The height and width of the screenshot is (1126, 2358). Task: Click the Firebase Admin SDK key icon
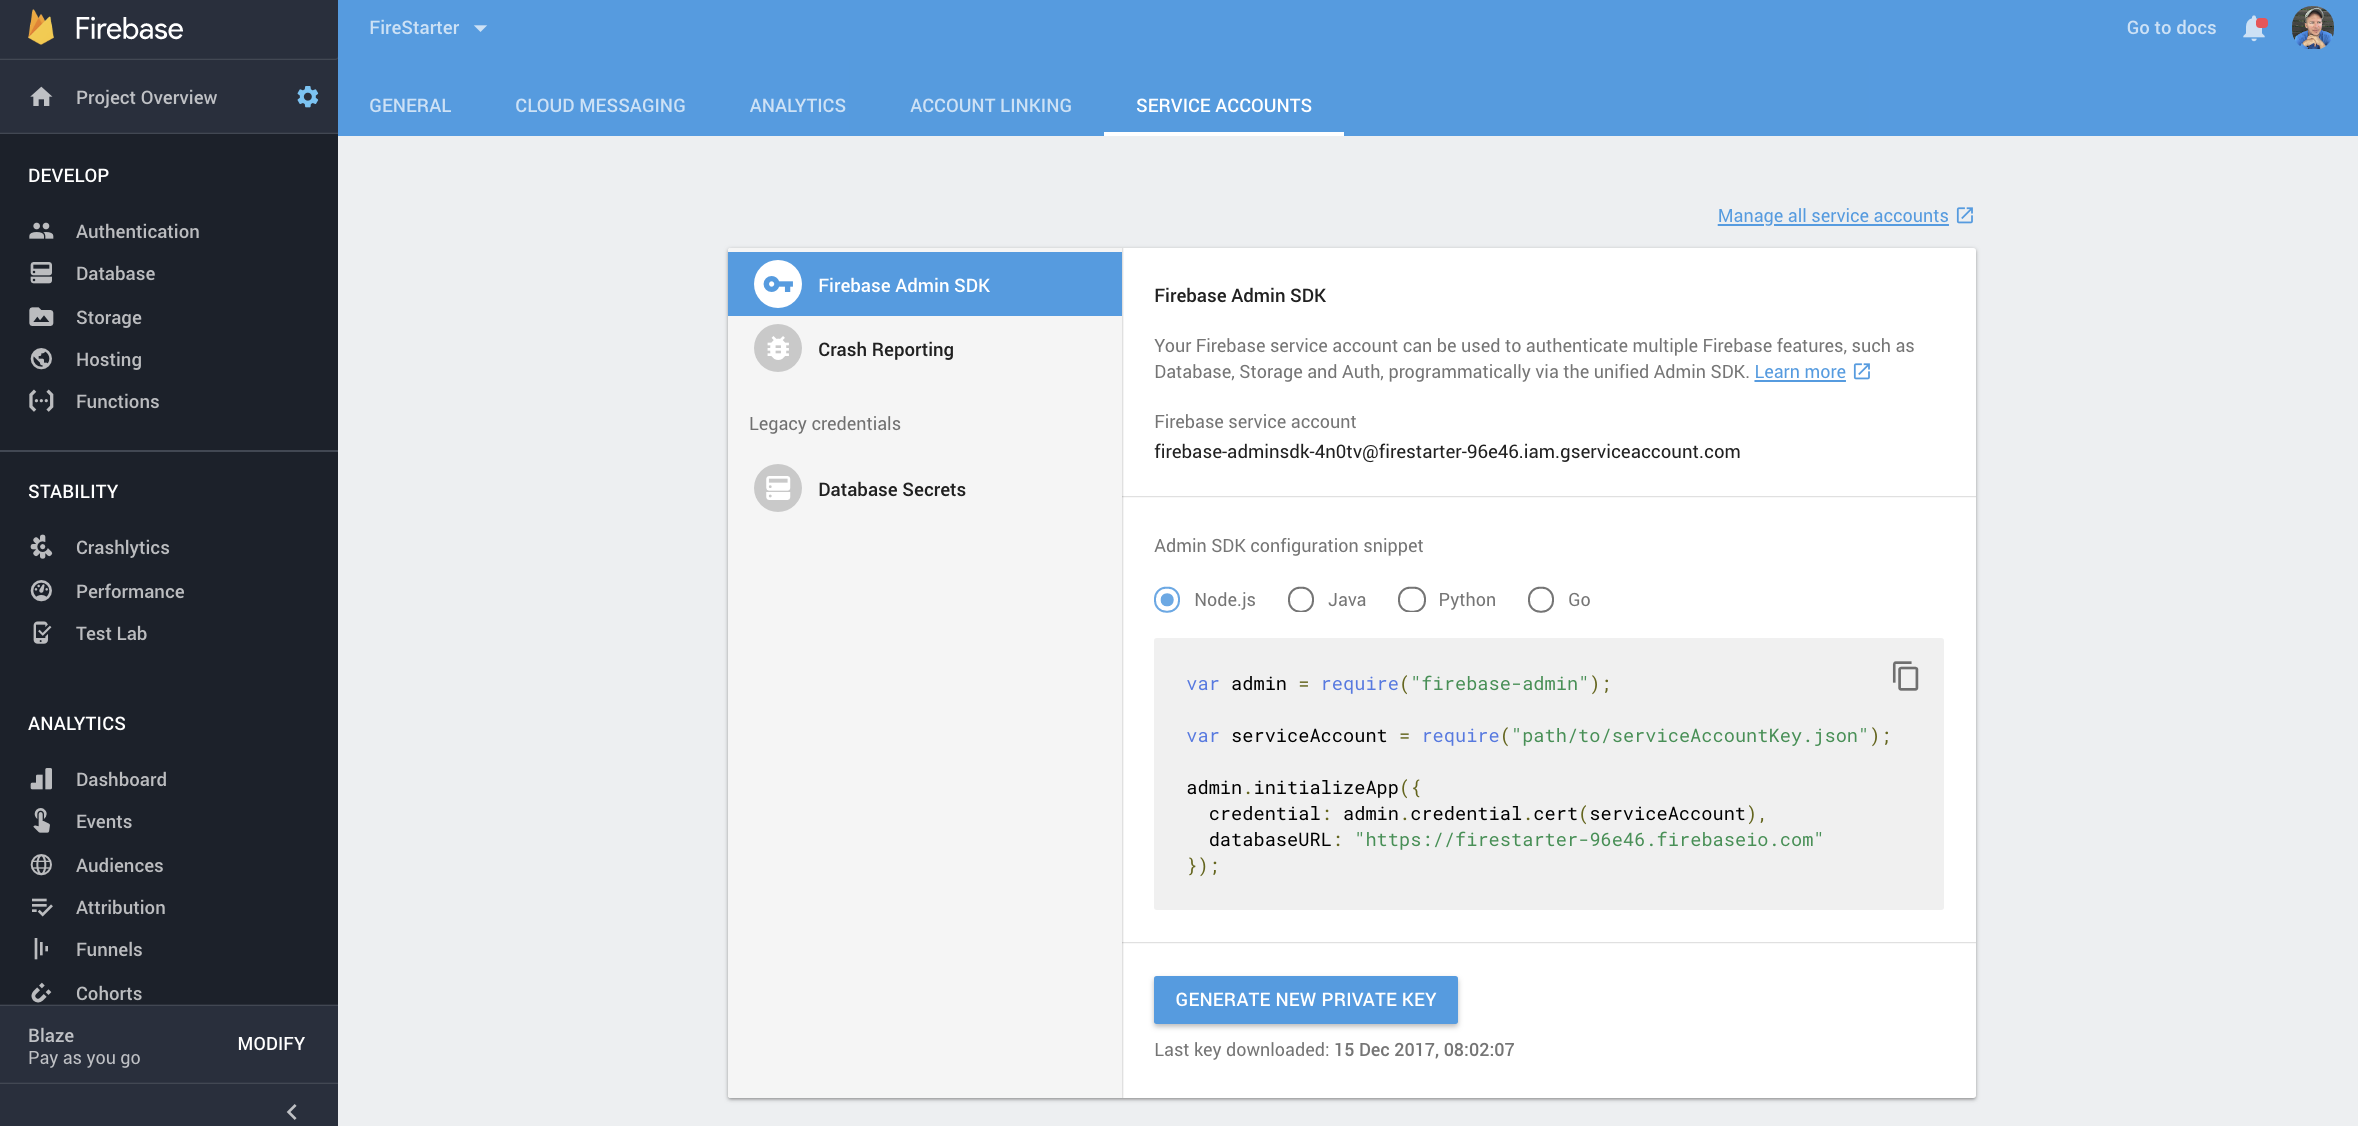coord(777,283)
